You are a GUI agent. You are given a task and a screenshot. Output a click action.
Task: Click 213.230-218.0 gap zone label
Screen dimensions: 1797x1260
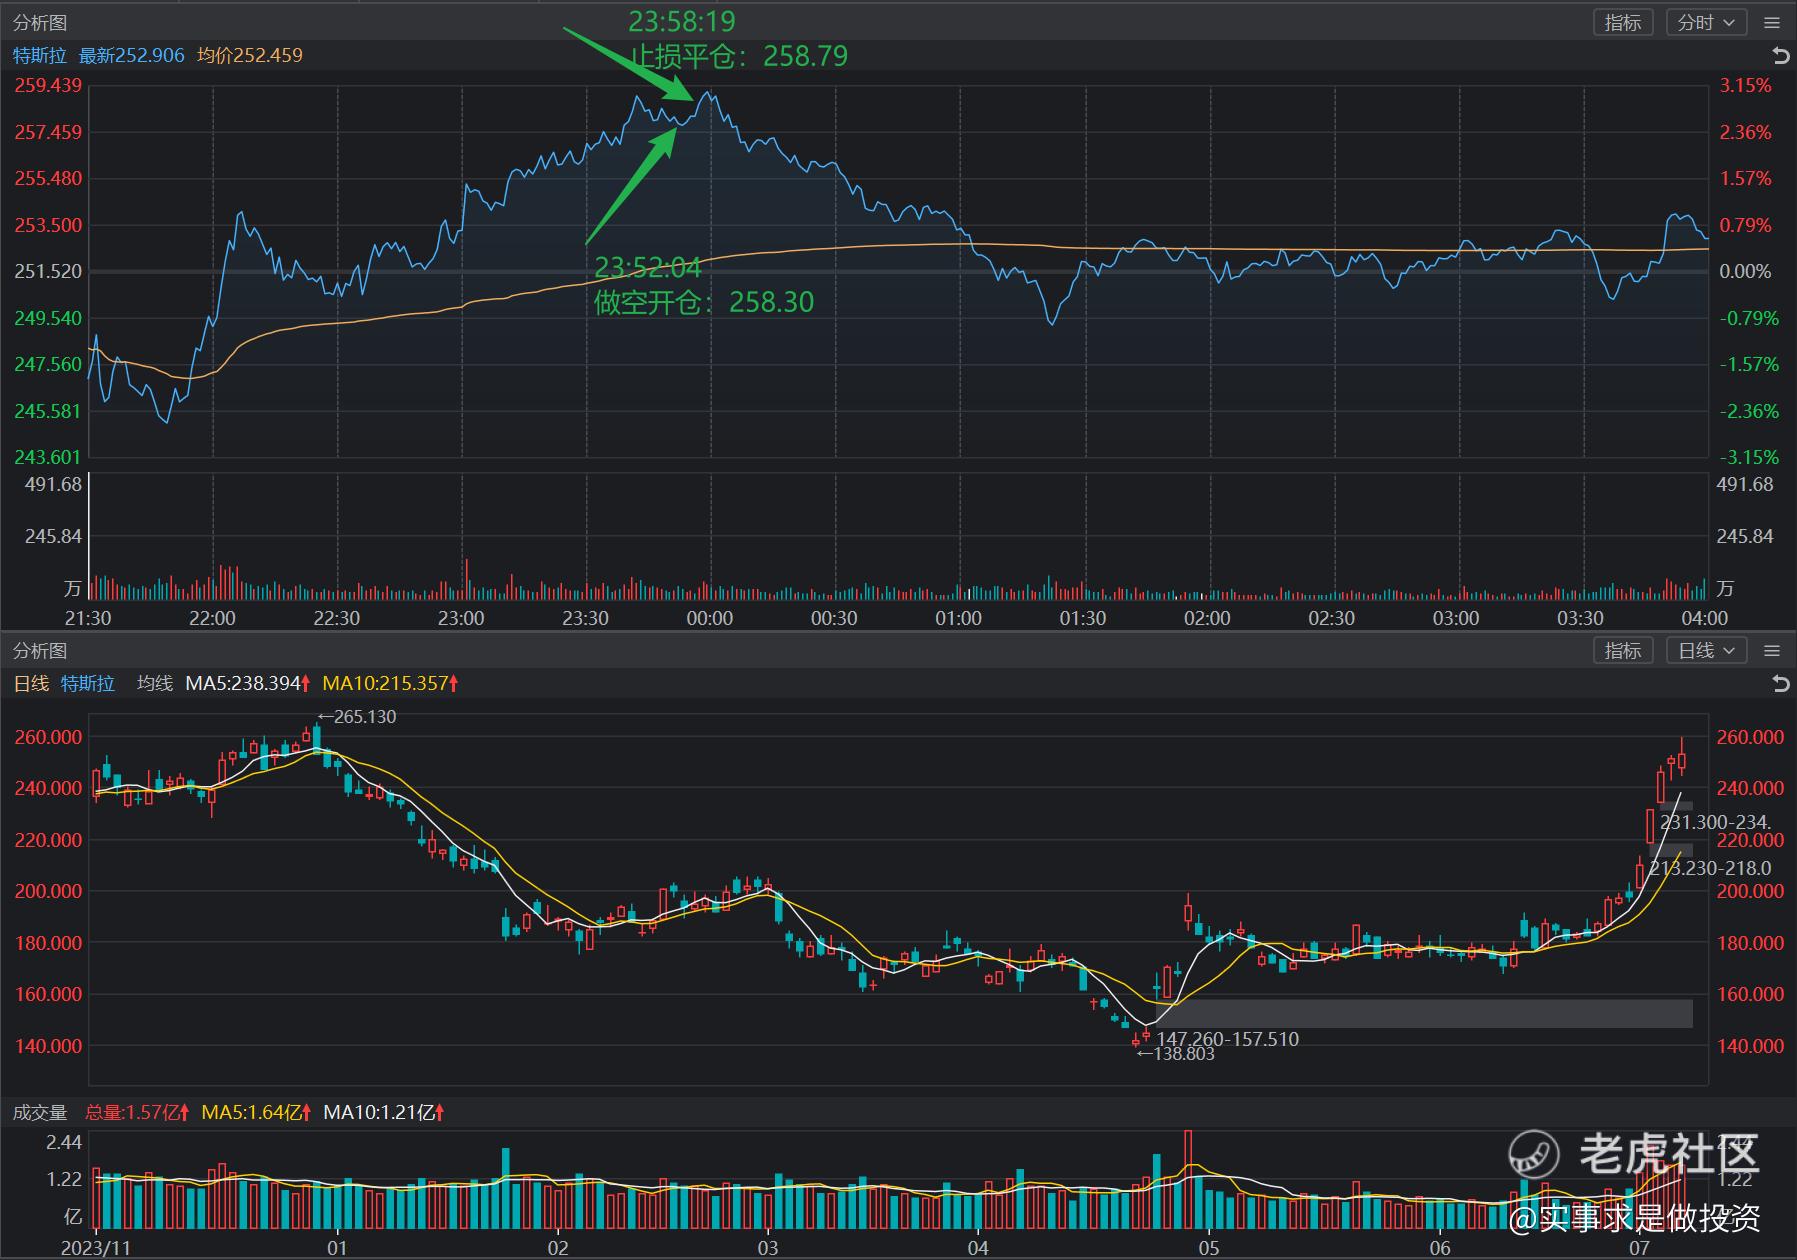click(x=1710, y=868)
